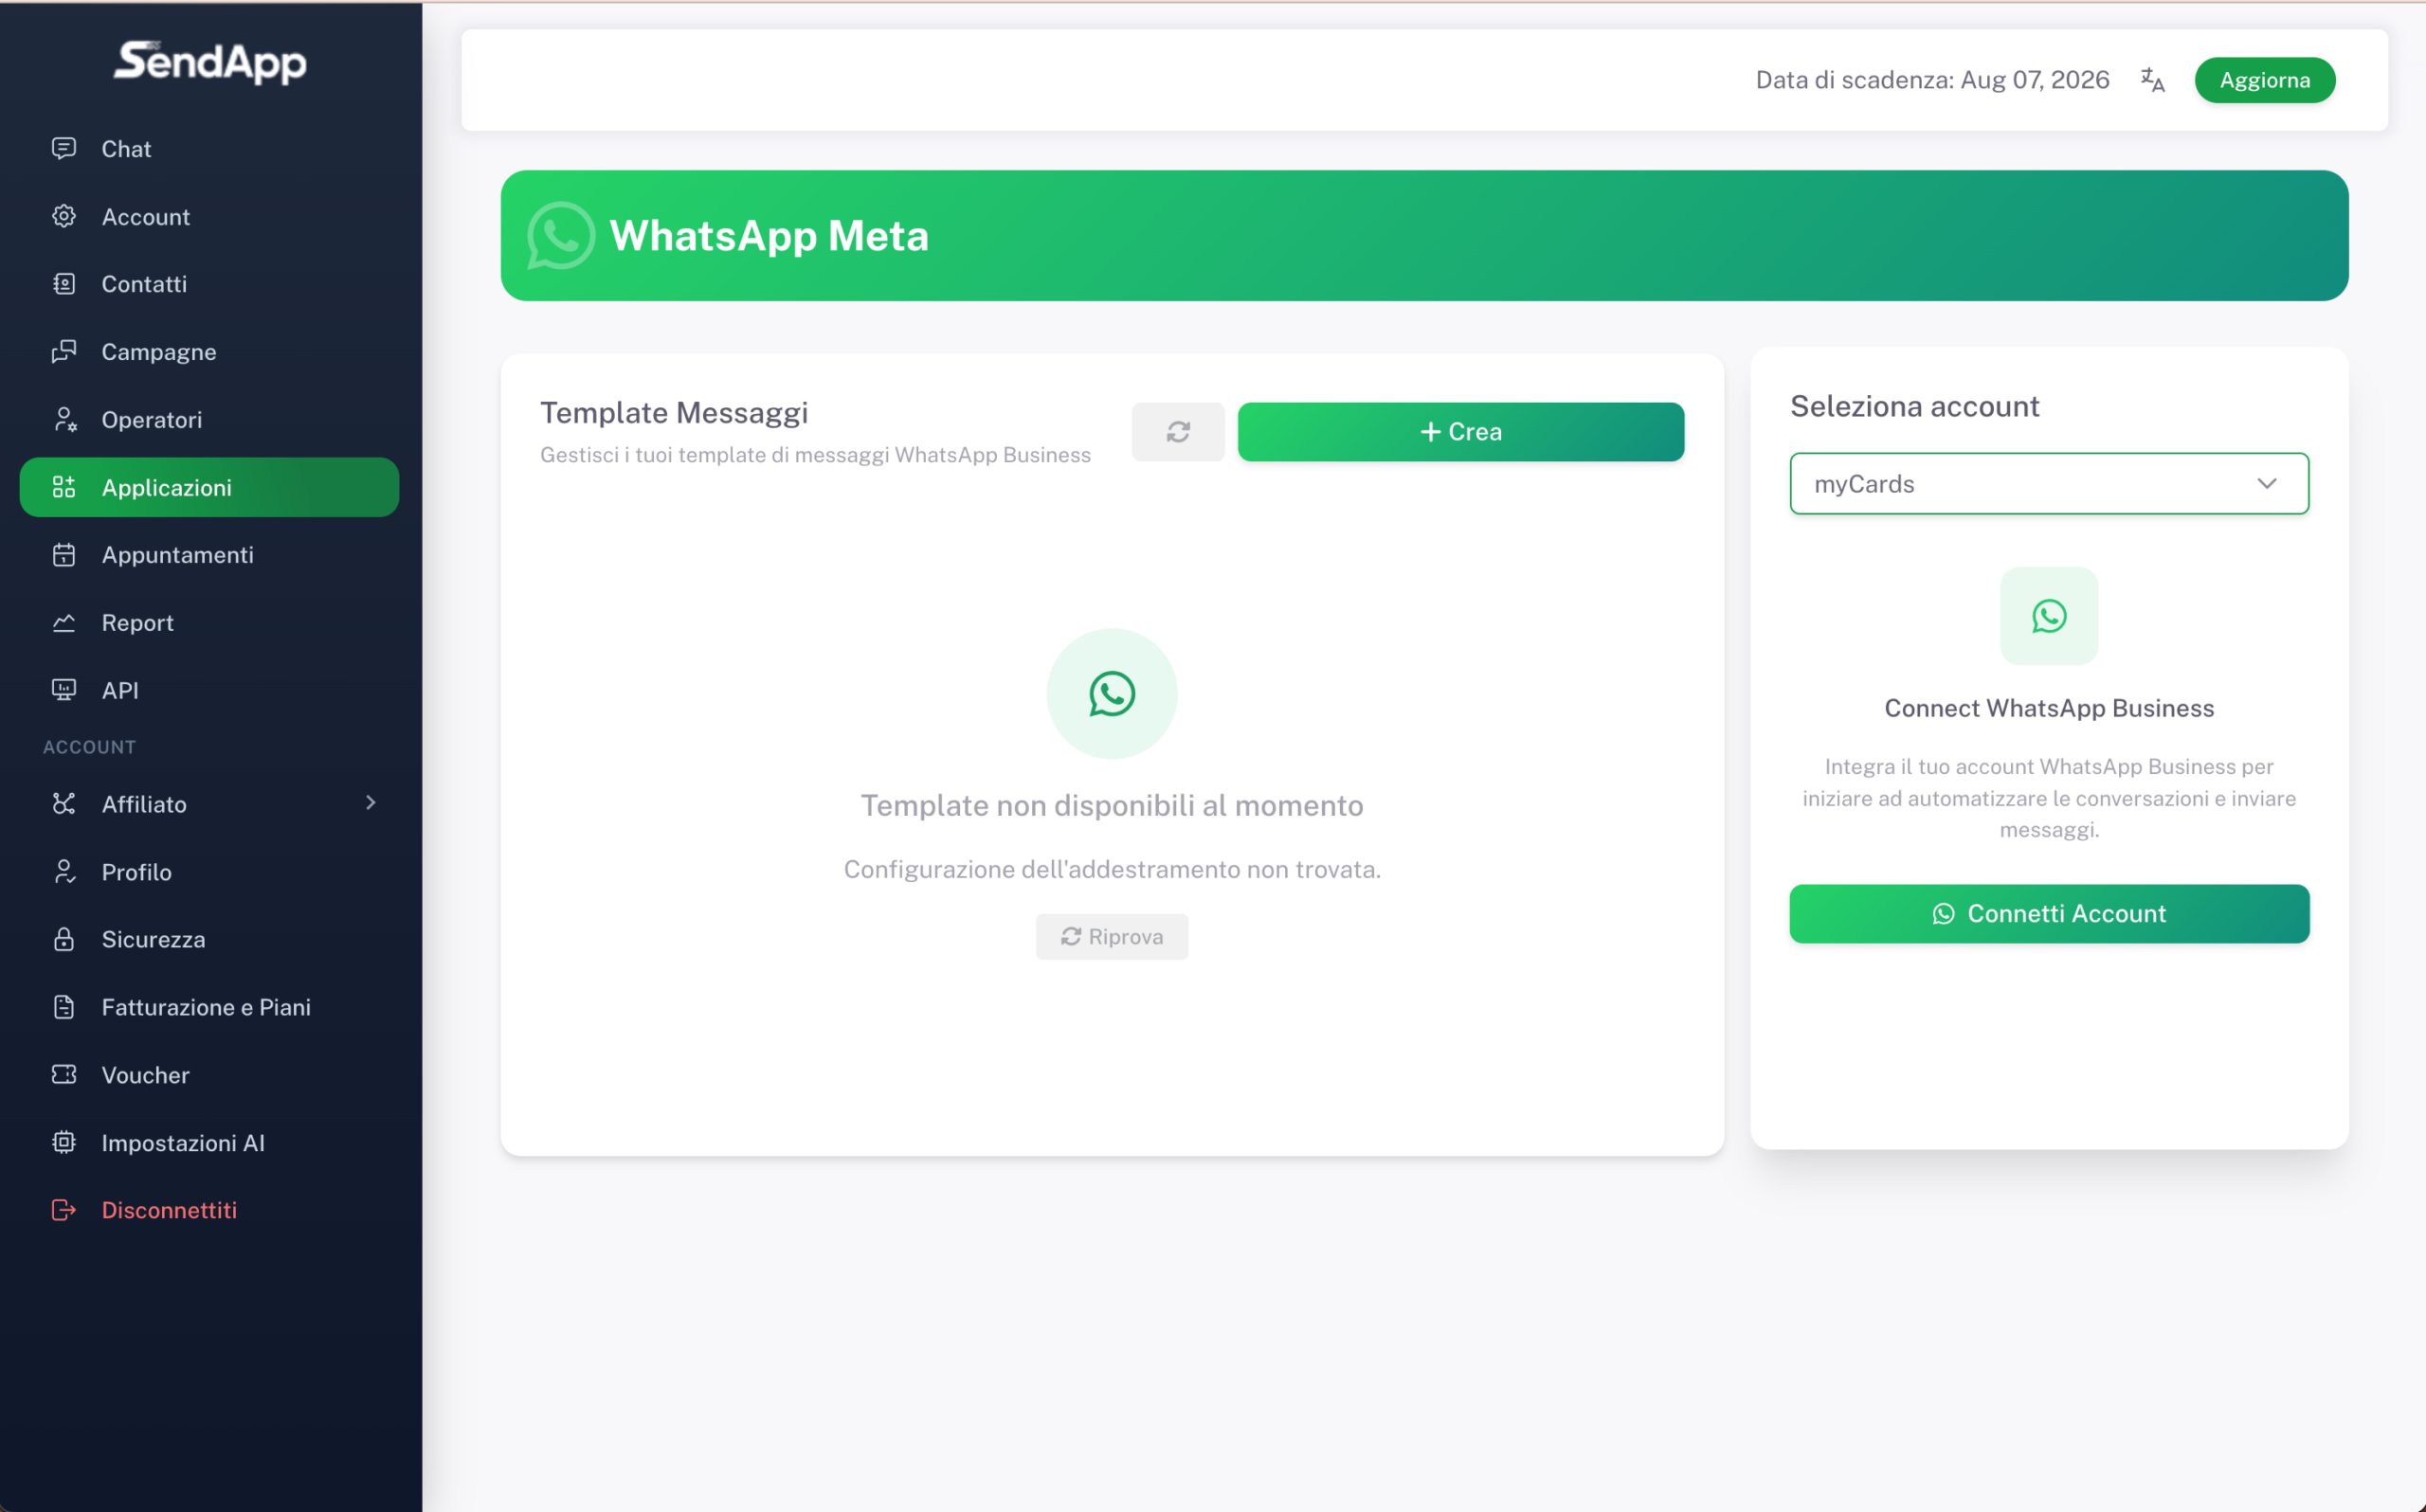Click the Sicurezza padlock icon

pyautogui.click(x=64, y=939)
